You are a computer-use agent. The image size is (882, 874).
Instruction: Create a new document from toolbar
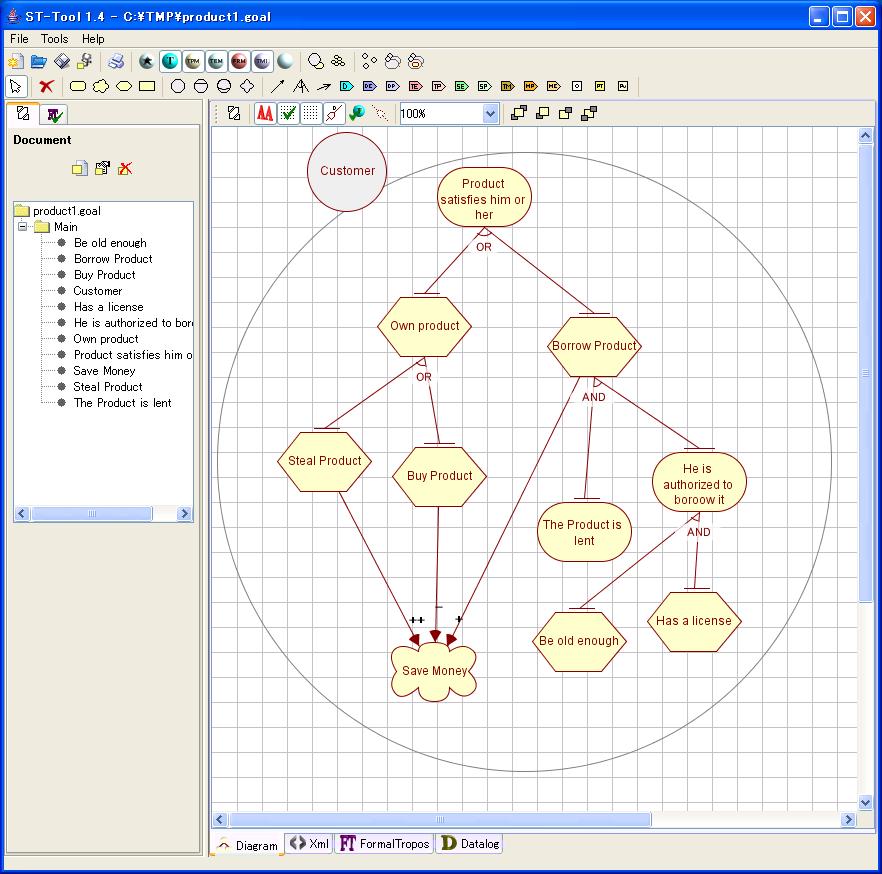pyautogui.click(x=16, y=61)
